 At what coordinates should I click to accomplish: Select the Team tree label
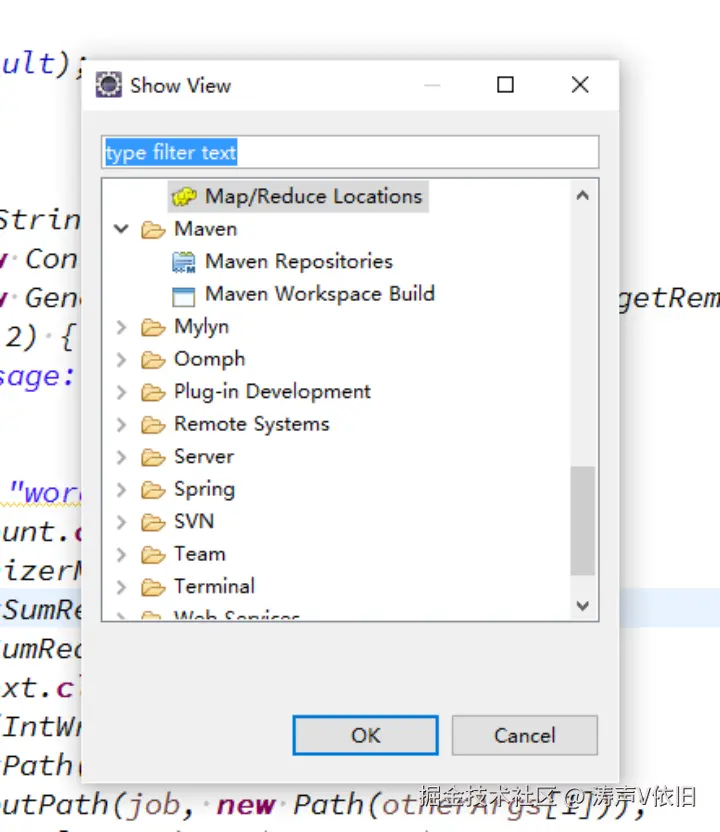point(199,554)
